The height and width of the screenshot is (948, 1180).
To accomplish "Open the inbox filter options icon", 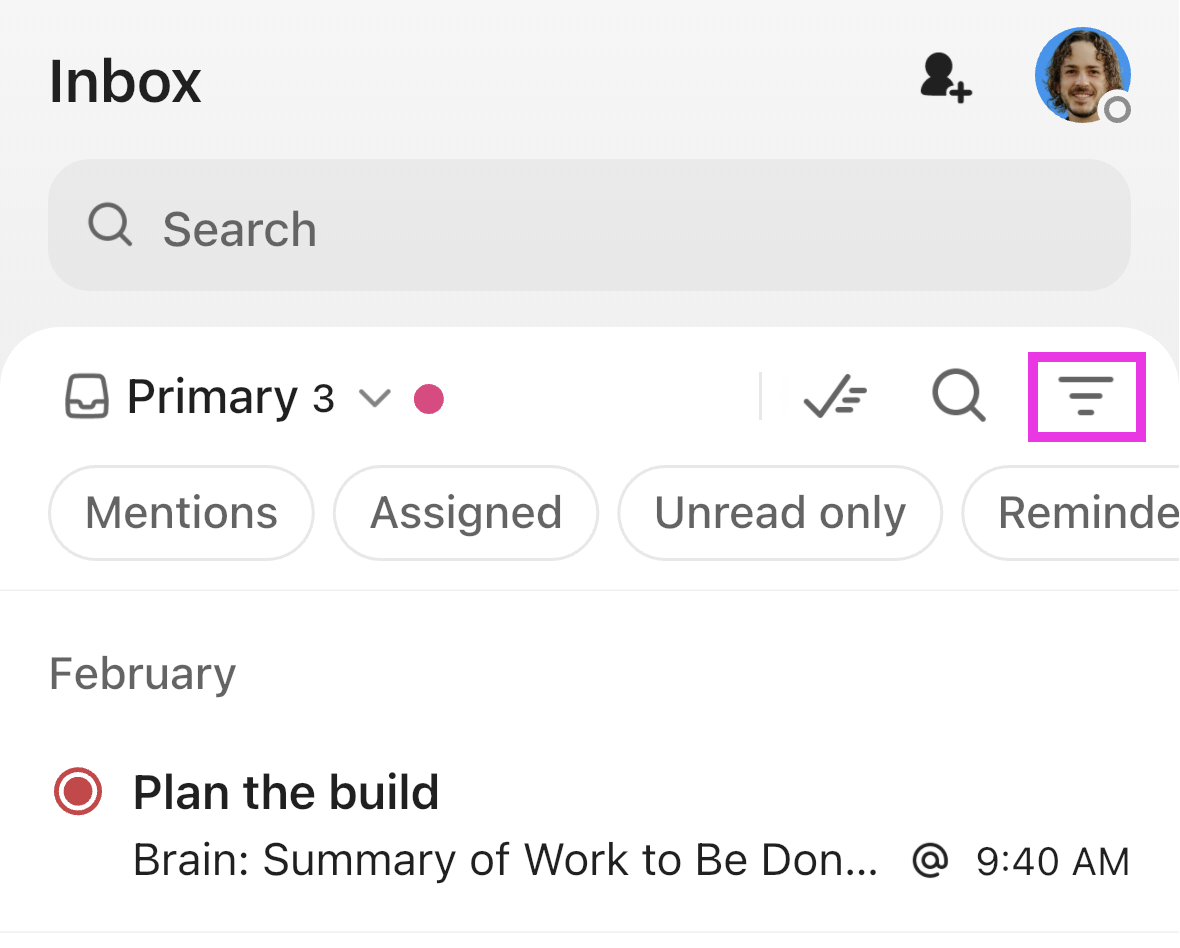I will click(1087, 397).
